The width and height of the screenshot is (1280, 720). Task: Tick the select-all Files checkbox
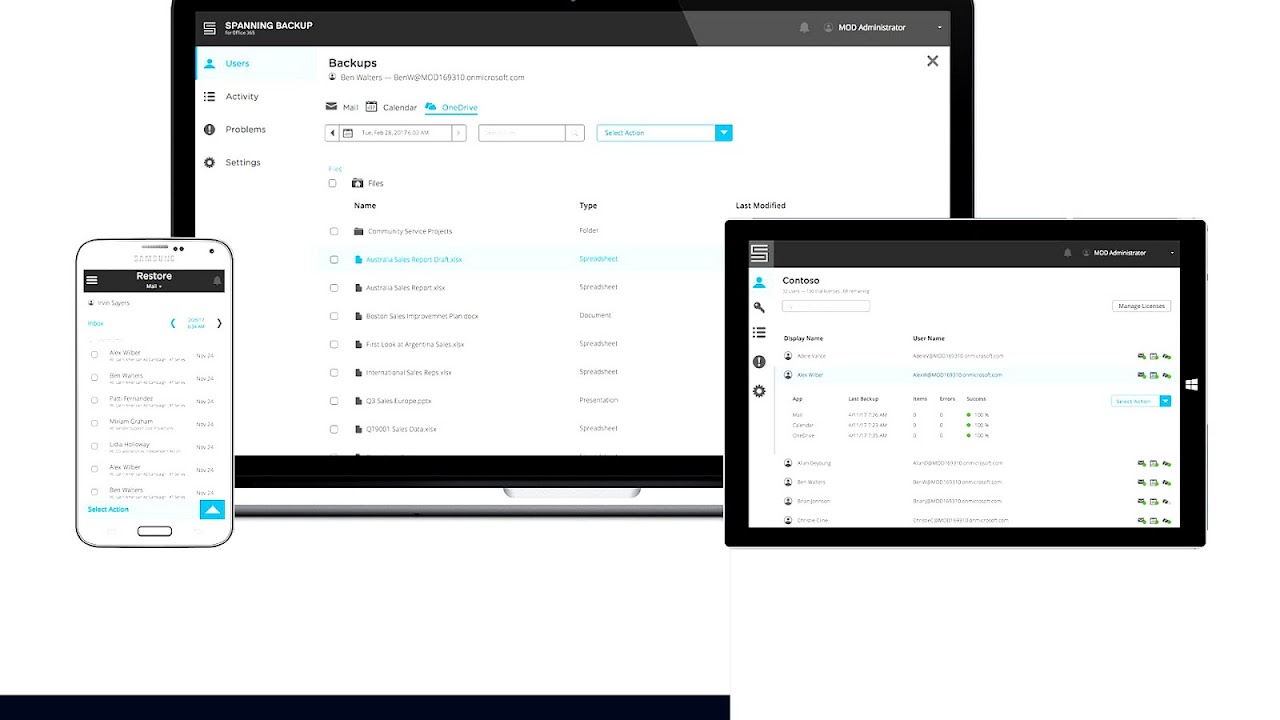pos(333,183)
